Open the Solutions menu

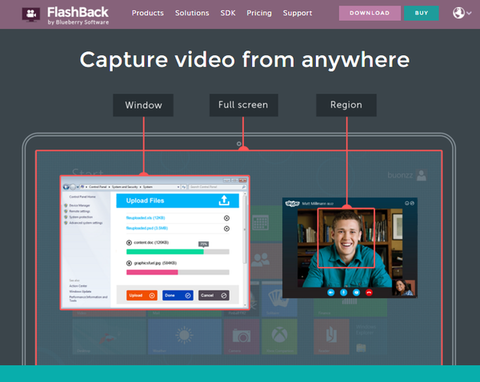pos(192,13)
